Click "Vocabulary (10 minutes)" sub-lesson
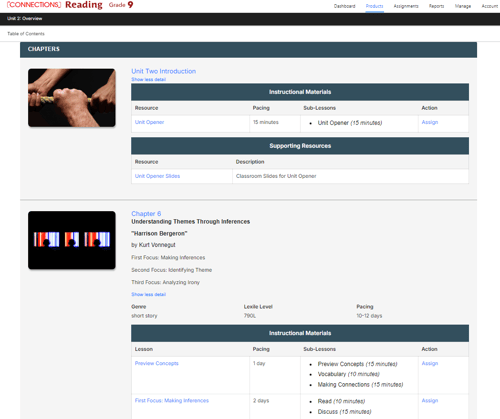This screenshot has width=500, height=419. [x=348, y=374]
